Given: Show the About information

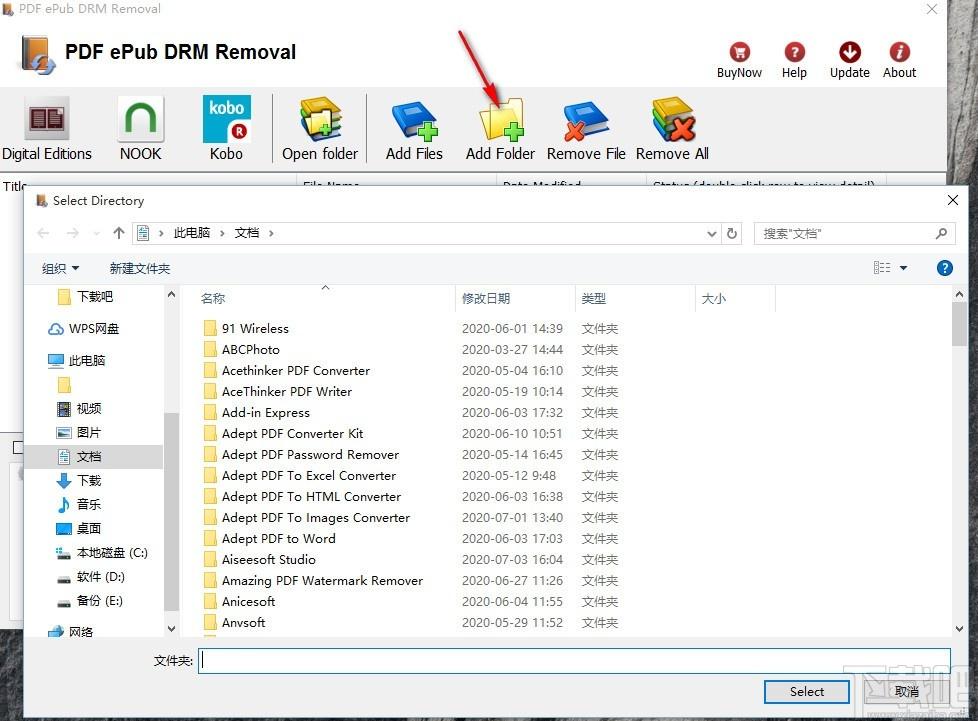Looking at the screenshot, I should (x=899, y=60).
